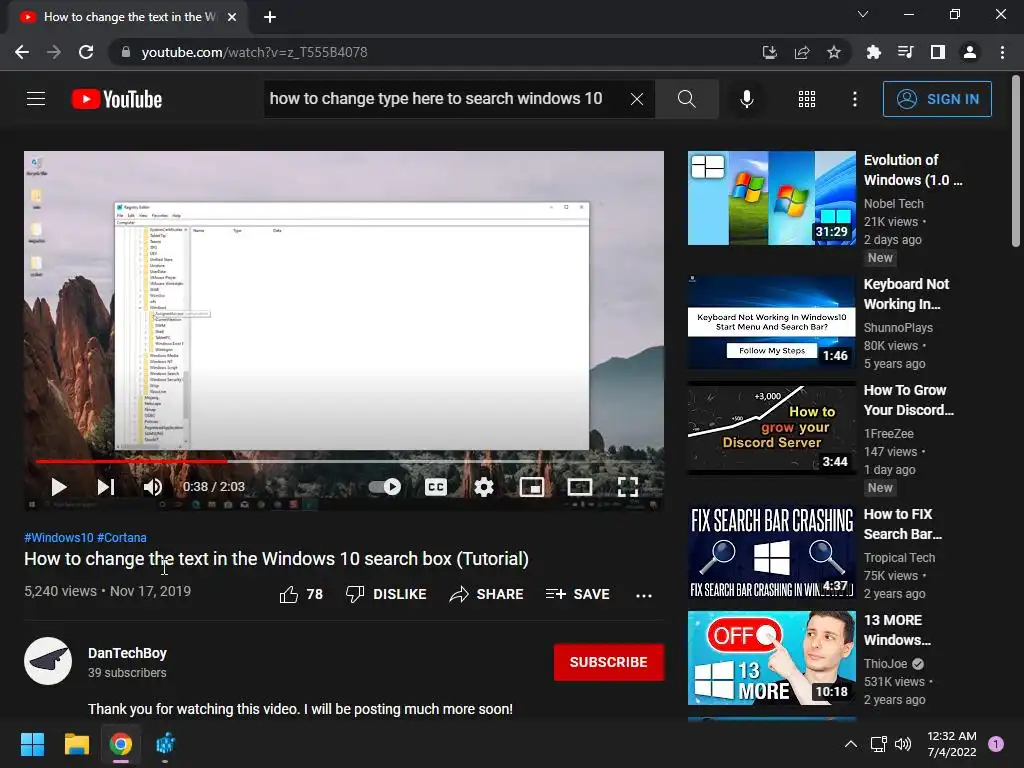
Task: Toggle closed captions on the player
Action: 436,487
